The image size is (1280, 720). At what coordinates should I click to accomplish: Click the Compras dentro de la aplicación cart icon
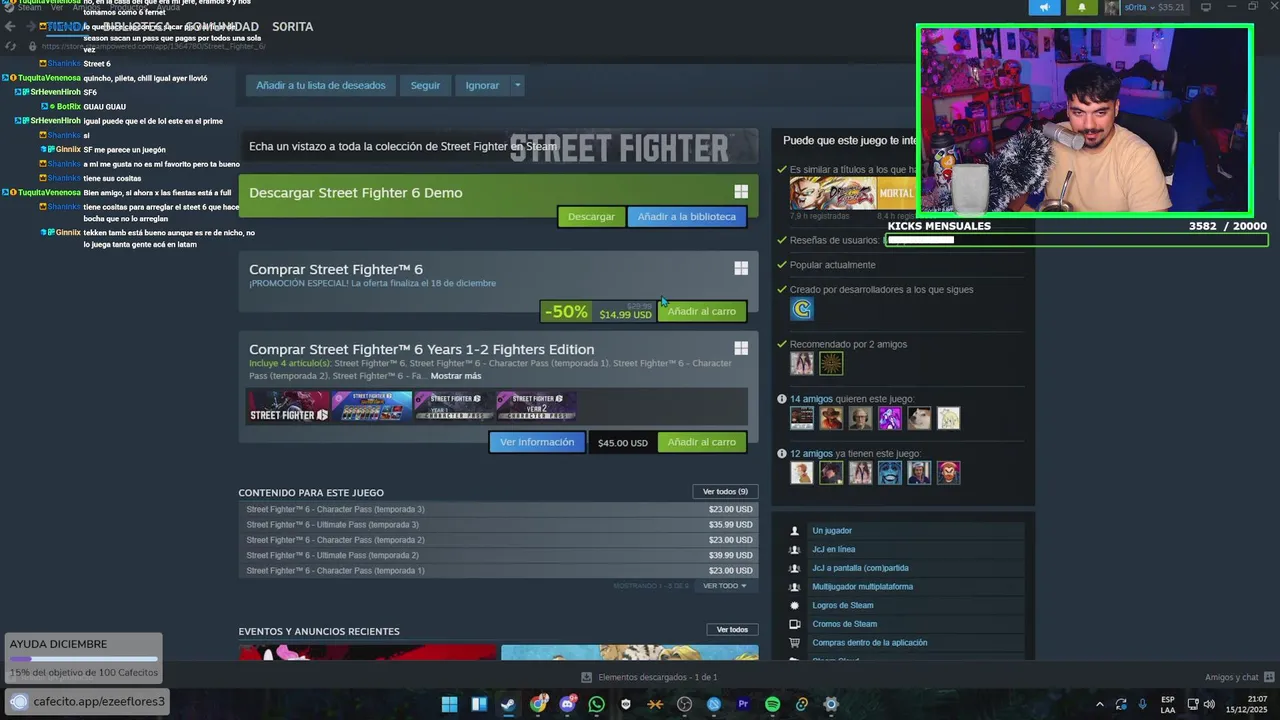[x=795, y=643]
